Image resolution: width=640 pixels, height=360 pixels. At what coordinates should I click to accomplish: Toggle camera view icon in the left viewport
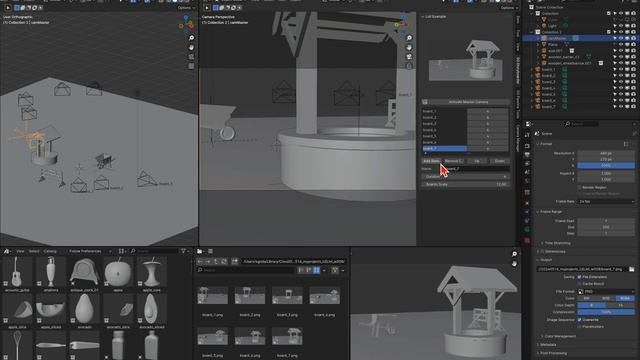191,57
